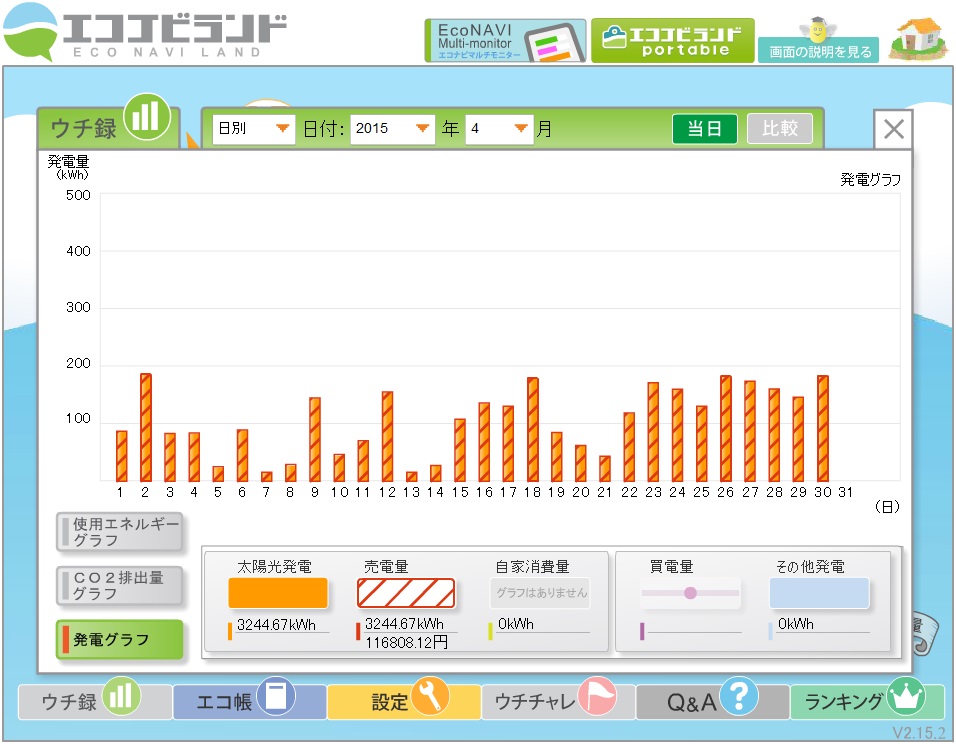The height and width of the screenshot is (744, 956).
Task: Click the crown icon on ランキング tab
Action: coord(906,696)
